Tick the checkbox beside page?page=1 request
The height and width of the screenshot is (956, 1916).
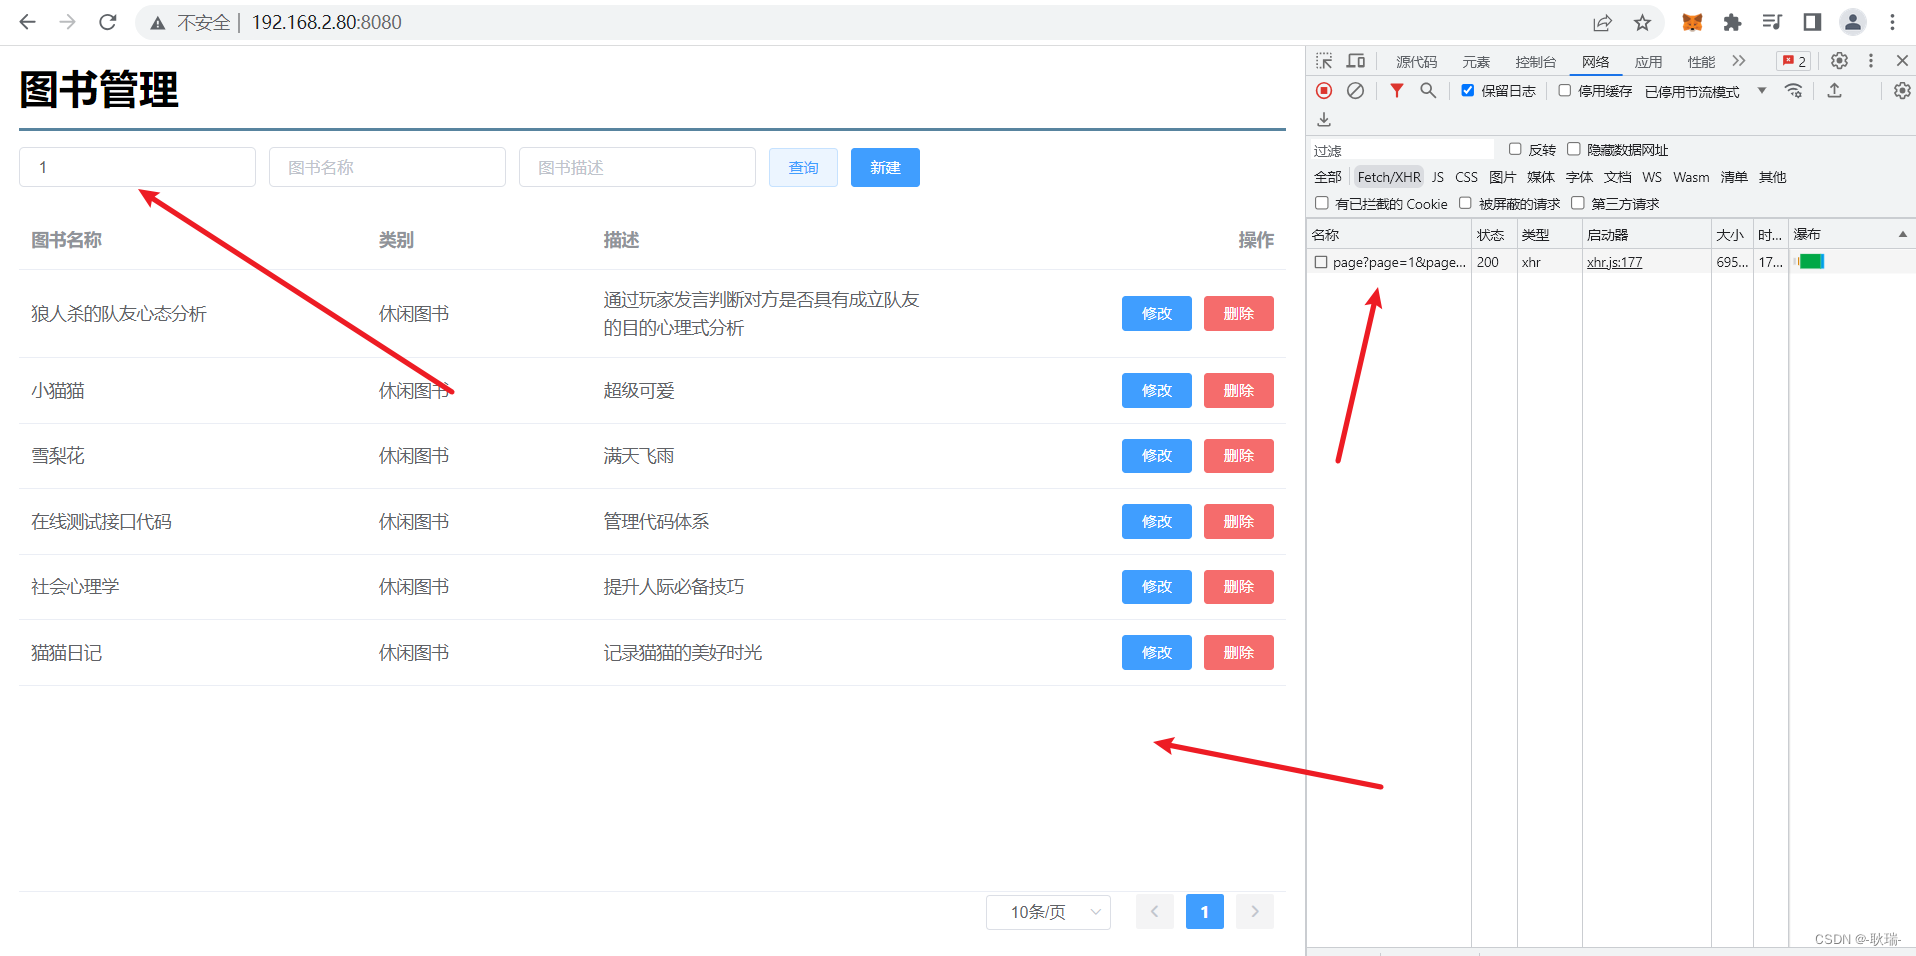[x=1321, y=262]
